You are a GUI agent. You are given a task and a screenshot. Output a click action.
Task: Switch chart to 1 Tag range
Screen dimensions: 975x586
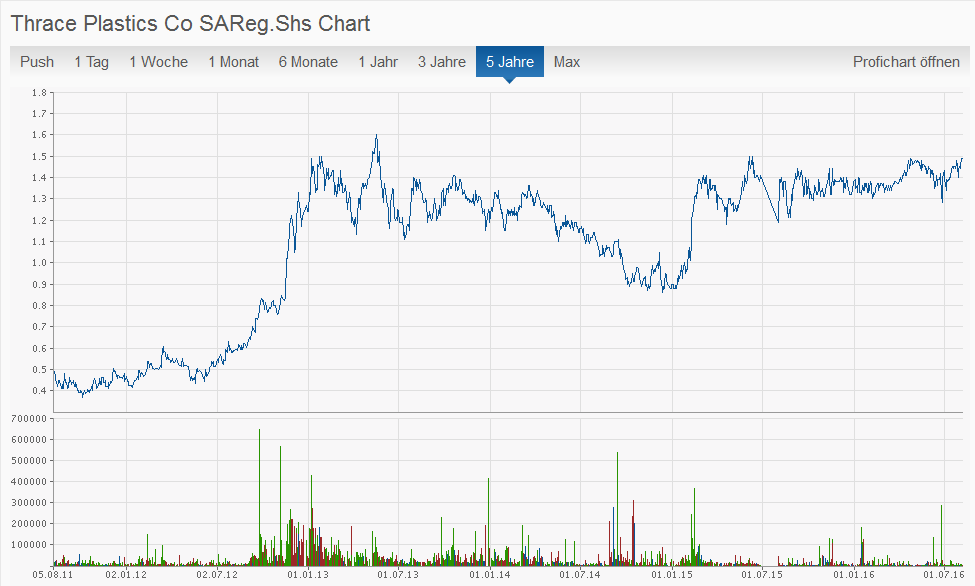[91, 62]
